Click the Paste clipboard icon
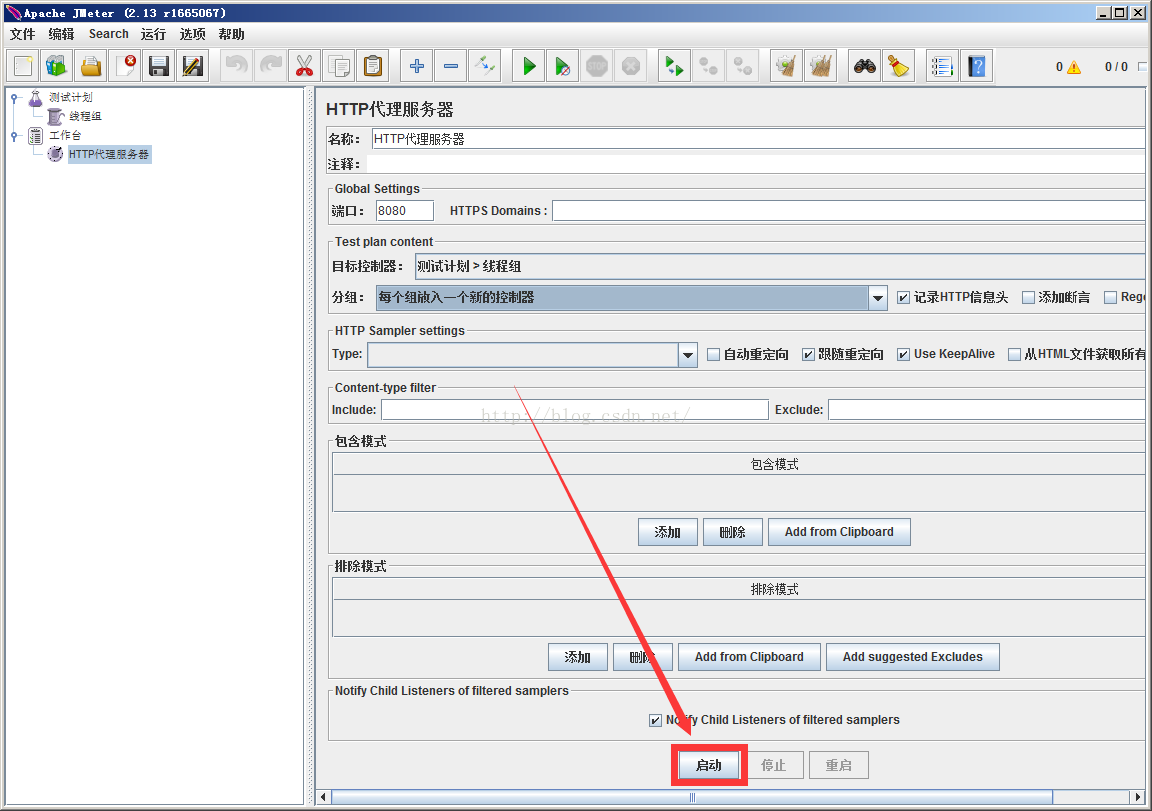Viewport: 1152px width, 811px height. pyautogui.click(x=372, y=66)
